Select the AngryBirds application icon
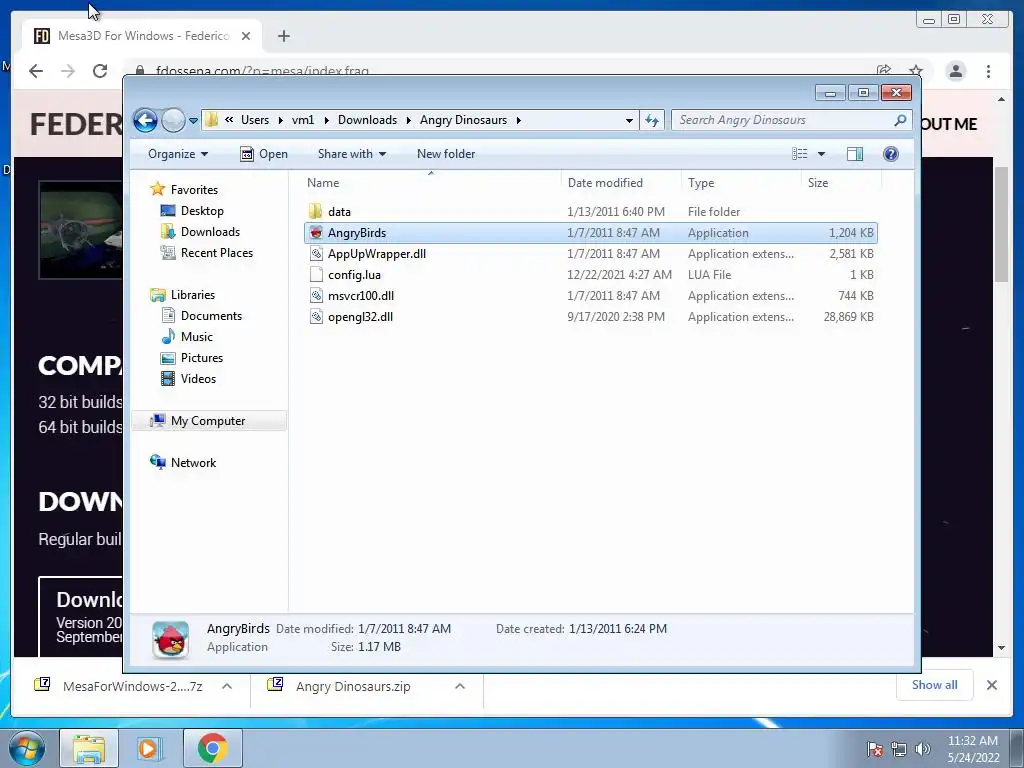The height and width of the screenshot is (768, 1024). (x=316, y=232)
